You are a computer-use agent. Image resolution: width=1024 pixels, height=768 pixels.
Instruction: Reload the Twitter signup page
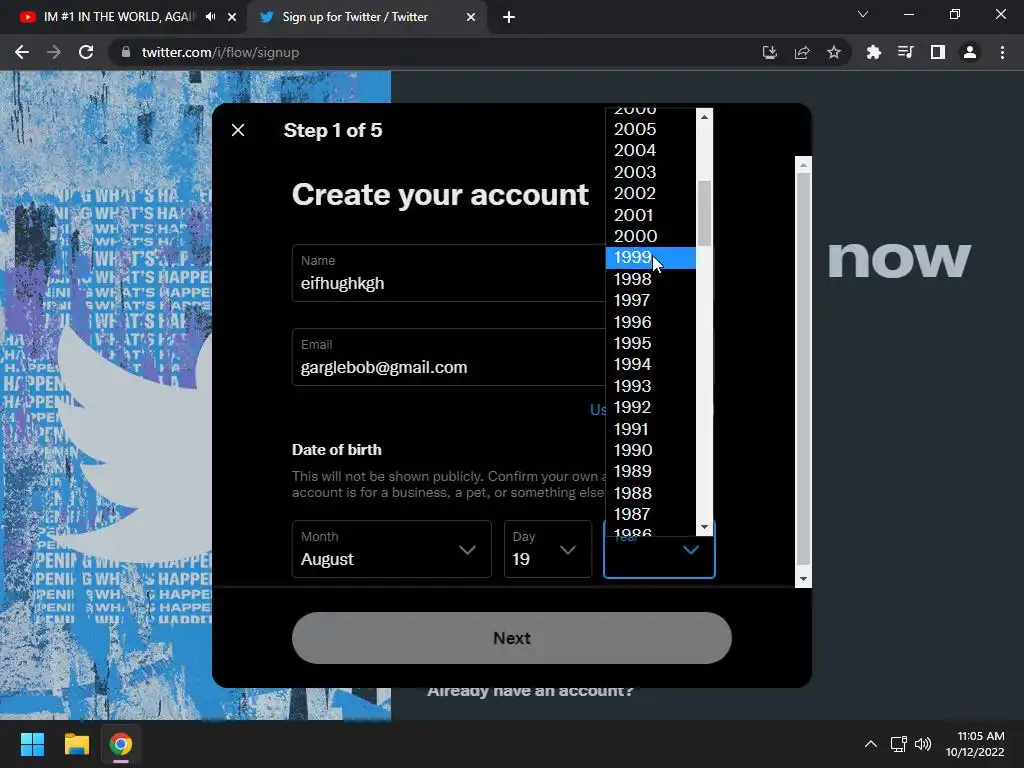pos(86,52)
